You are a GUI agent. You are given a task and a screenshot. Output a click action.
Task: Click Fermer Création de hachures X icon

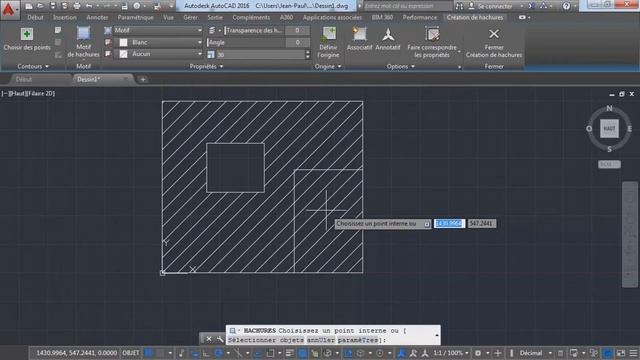(494, 34)
